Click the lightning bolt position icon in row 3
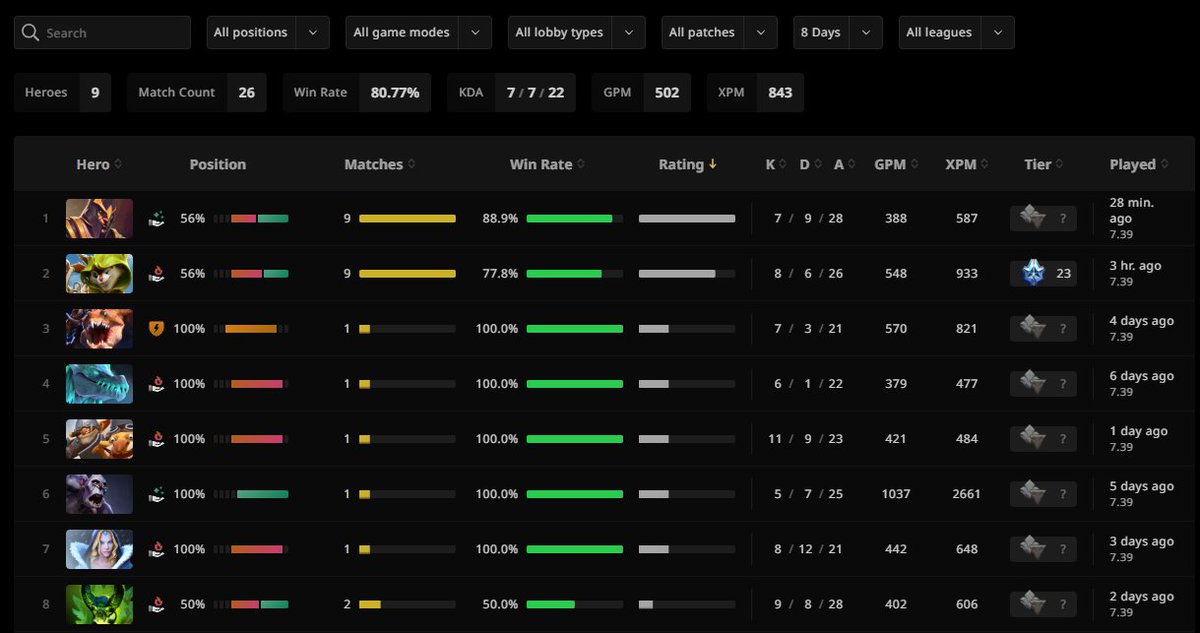 coord(156,328)
